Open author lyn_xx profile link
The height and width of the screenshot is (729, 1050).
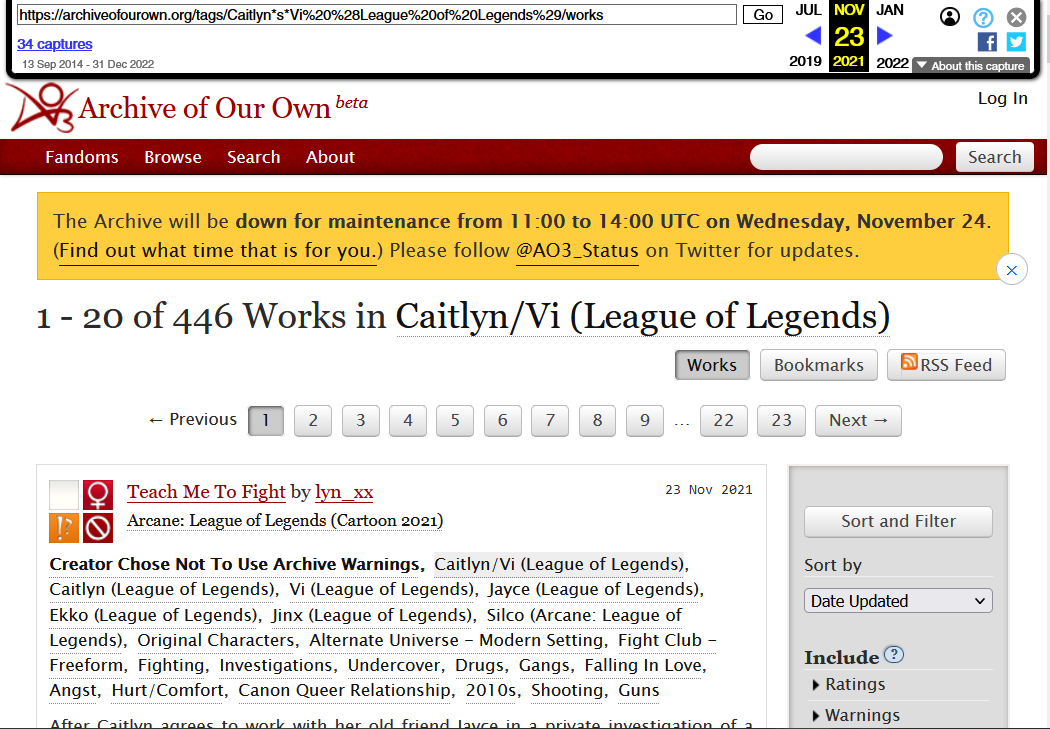click(x=344, y=492)
